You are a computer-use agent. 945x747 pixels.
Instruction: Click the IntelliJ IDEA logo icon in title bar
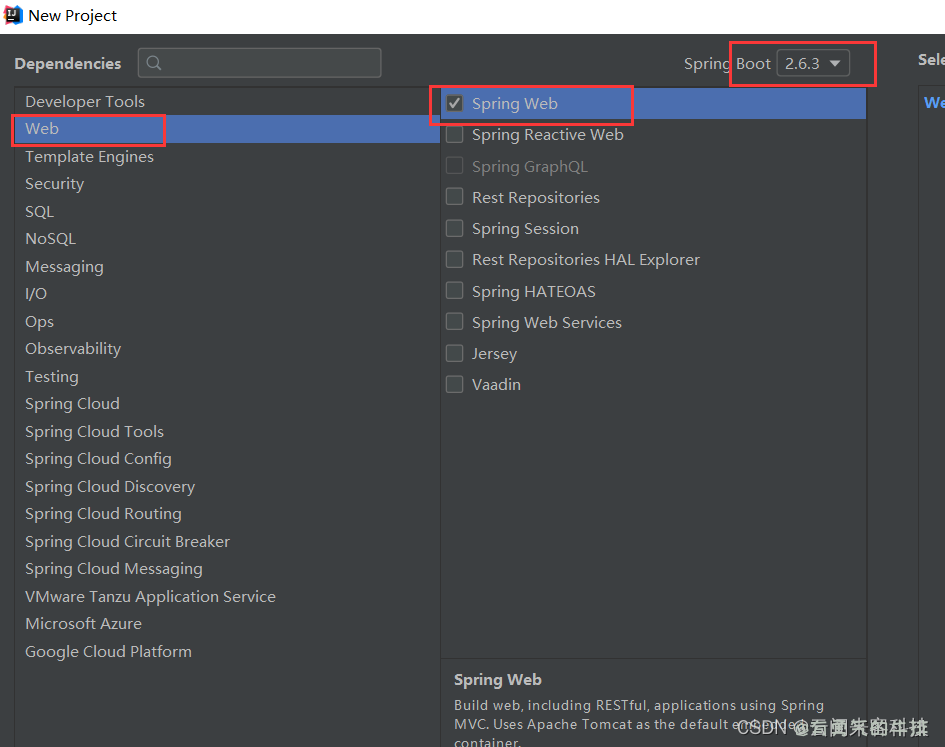(14, 15)
